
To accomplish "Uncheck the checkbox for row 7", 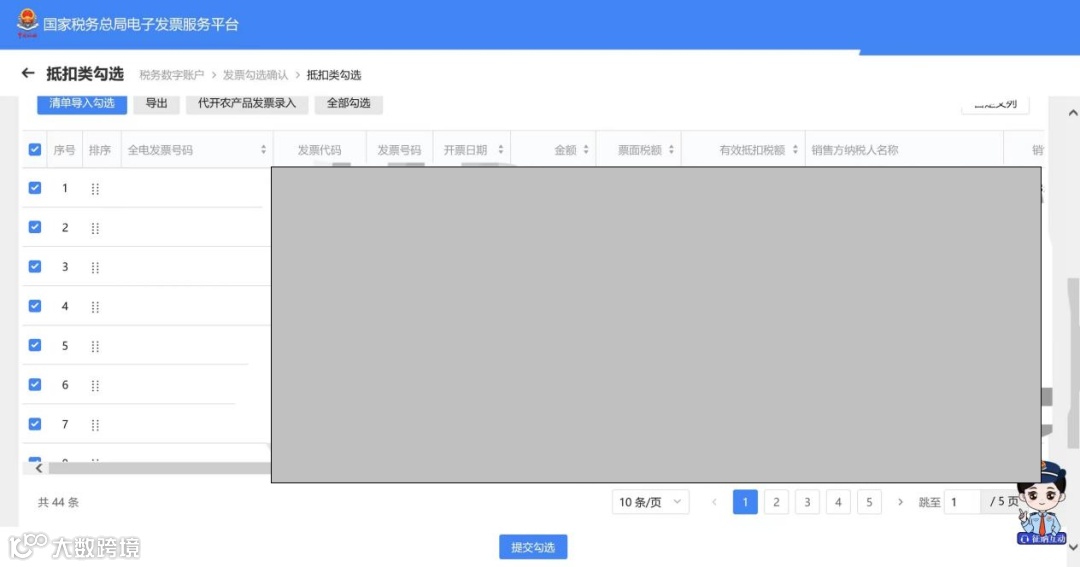I will (x=35, y=424).
